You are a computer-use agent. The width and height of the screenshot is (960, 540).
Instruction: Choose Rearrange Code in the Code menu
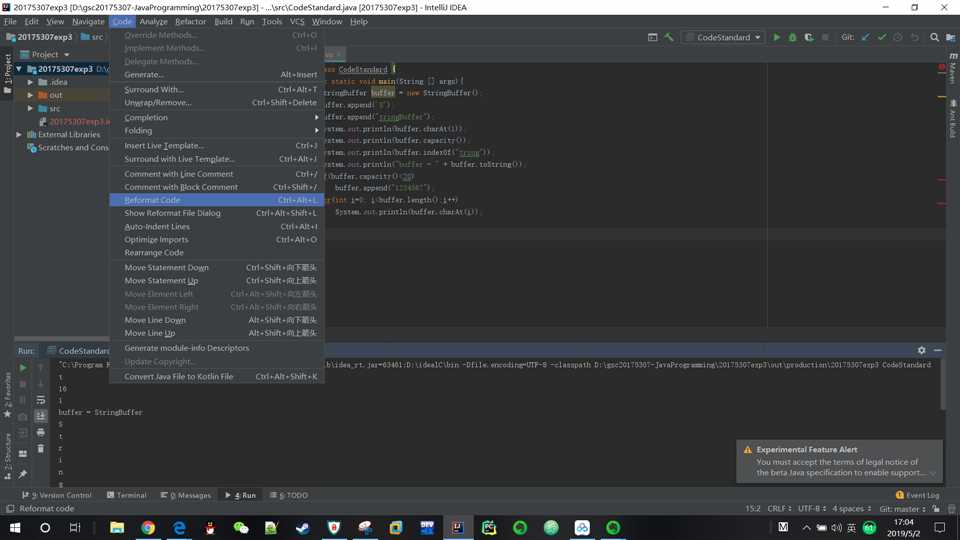click(x=216, y=252)
